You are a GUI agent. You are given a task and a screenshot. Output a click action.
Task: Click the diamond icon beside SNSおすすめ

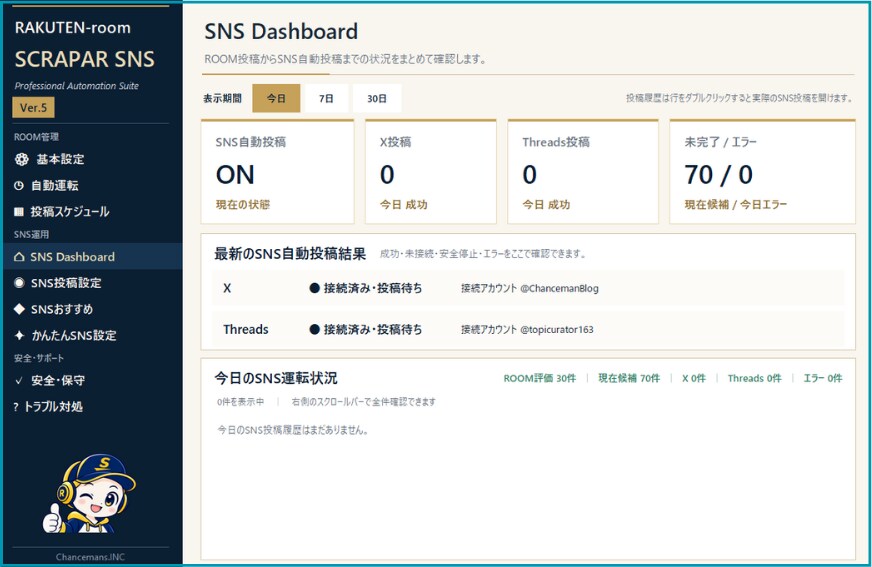tap(19, 309)
